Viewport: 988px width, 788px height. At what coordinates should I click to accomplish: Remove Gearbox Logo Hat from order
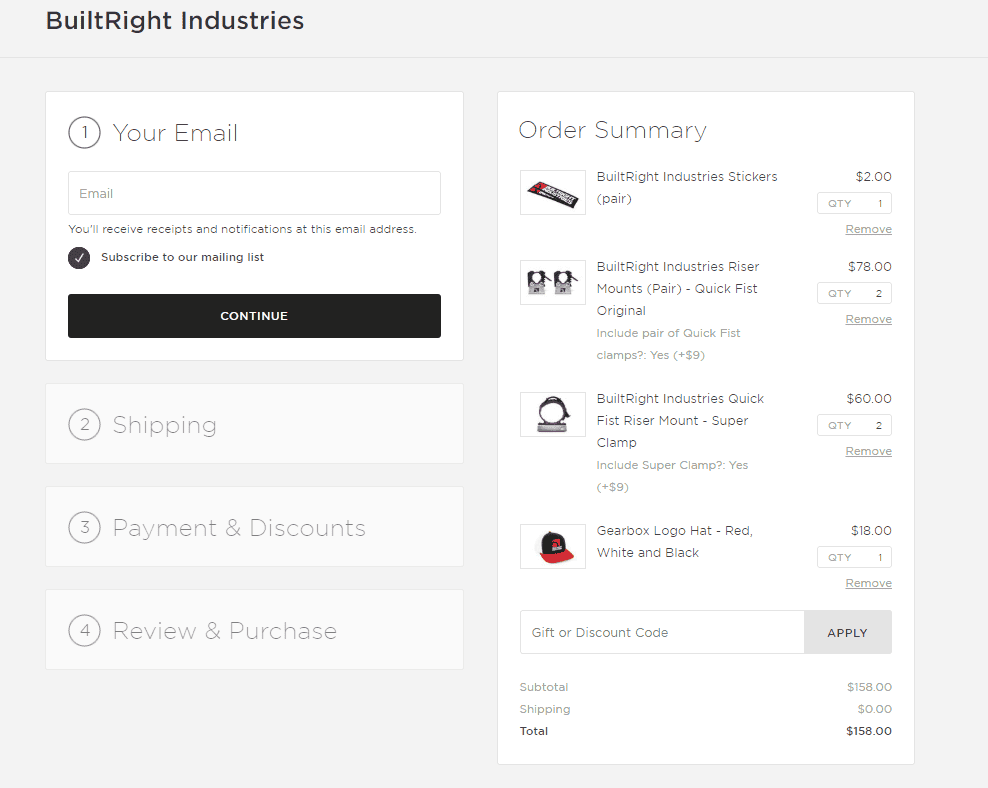pyautogui.click(x=868, y=583)
